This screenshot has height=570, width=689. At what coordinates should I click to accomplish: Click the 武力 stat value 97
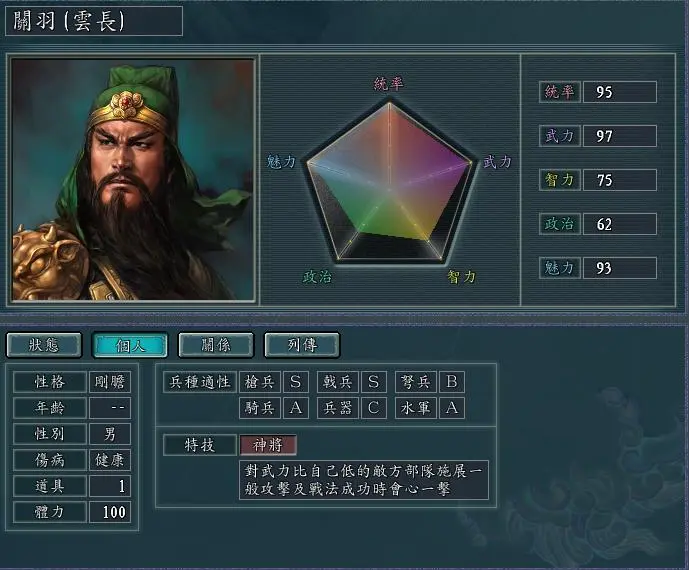[x=620, y=136]
